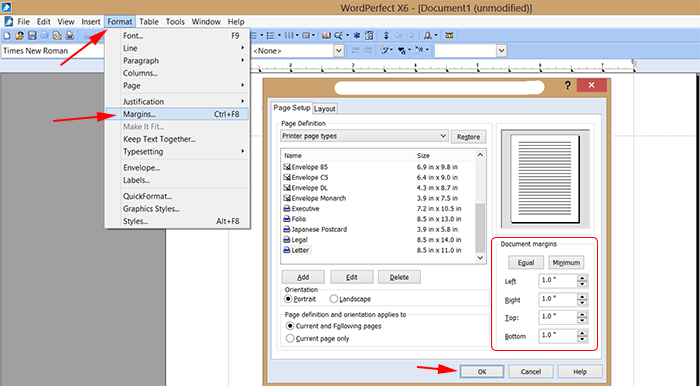The image size is (700, 386).
Task: Click the columns icon in toolbar
Action: [289, 36]
